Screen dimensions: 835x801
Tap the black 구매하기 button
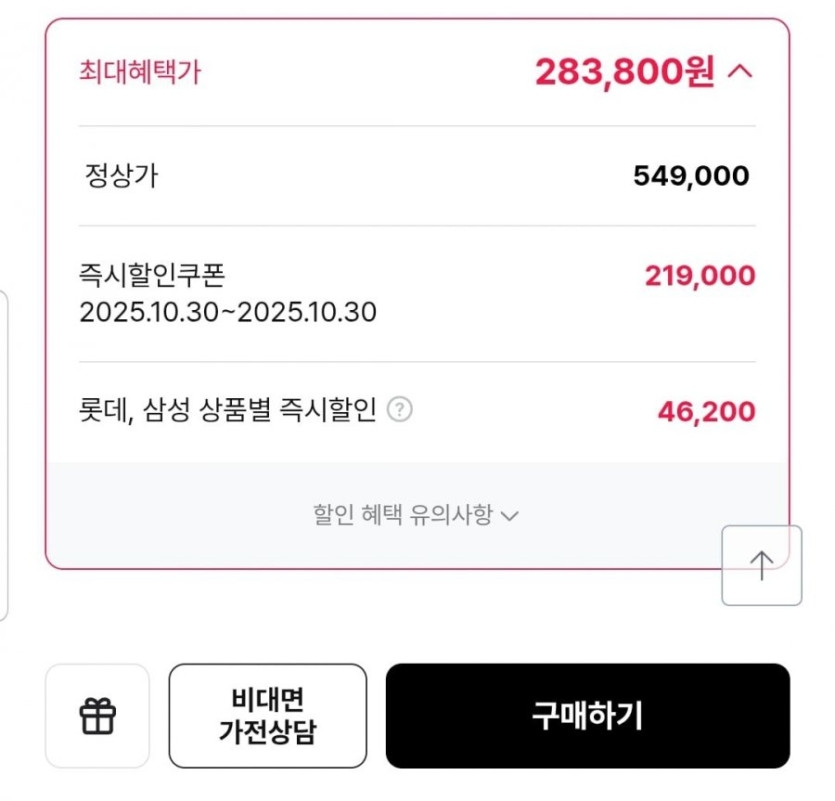pos(587,716)
